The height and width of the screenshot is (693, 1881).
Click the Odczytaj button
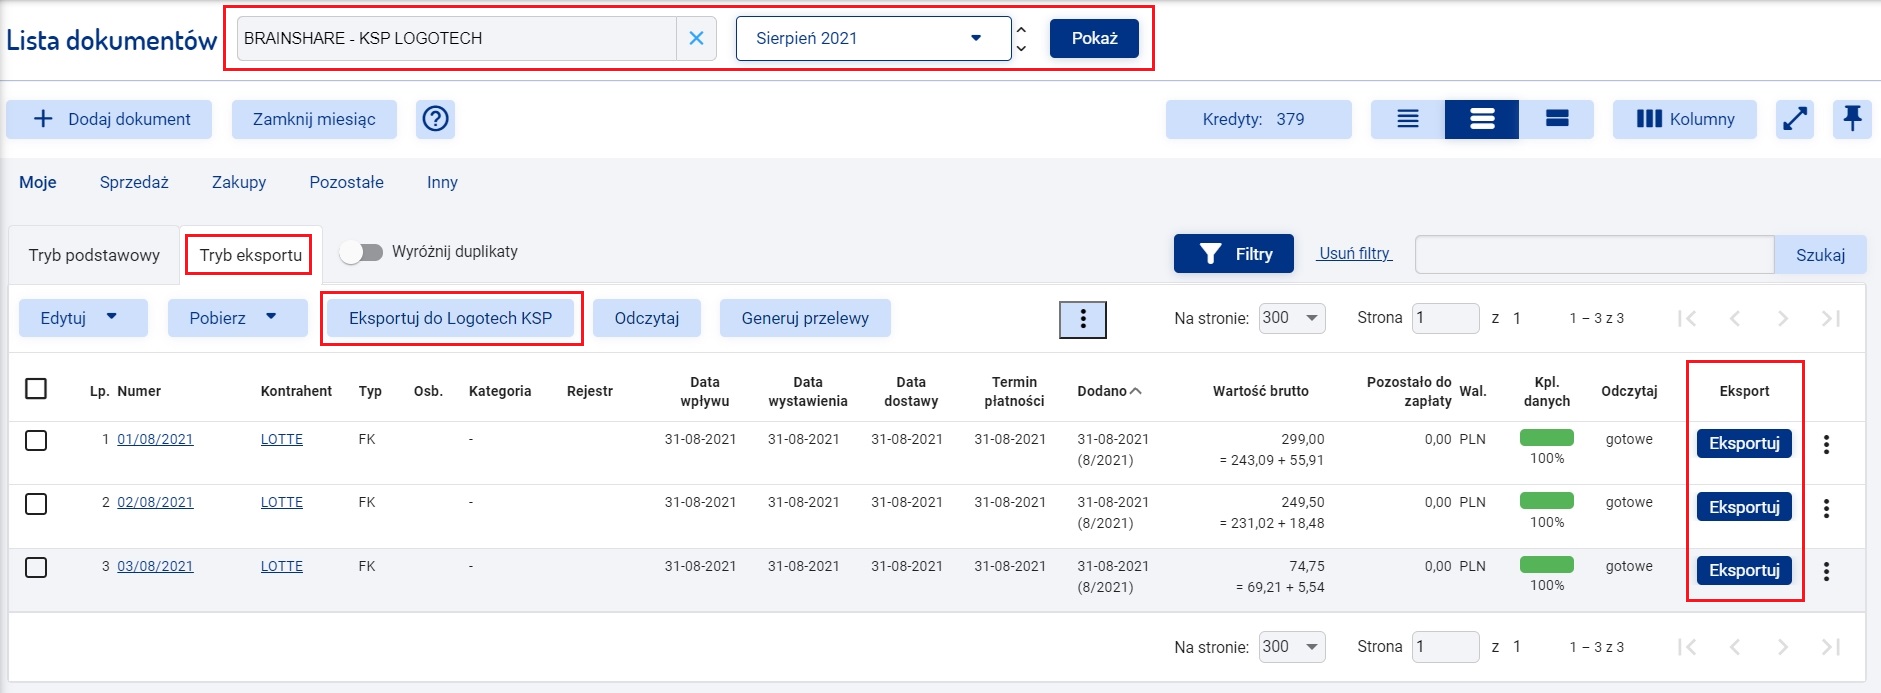tap(647, 318)
